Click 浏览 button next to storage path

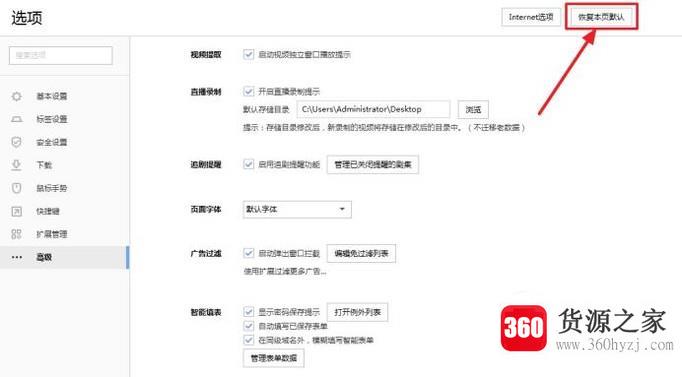pyautogui.click(x=473, y=109)
